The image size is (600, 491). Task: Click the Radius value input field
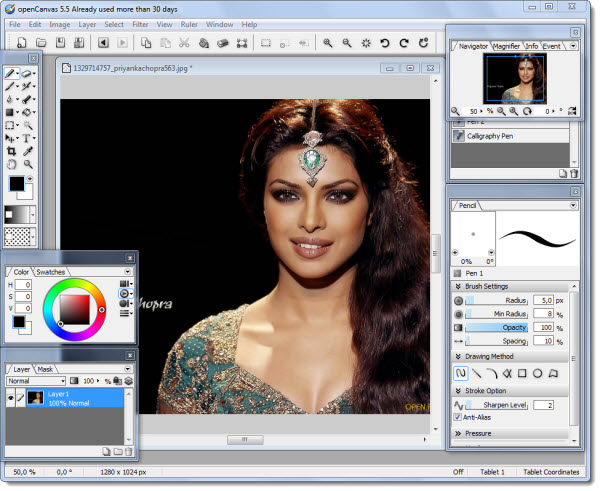(x=543, y=301)
